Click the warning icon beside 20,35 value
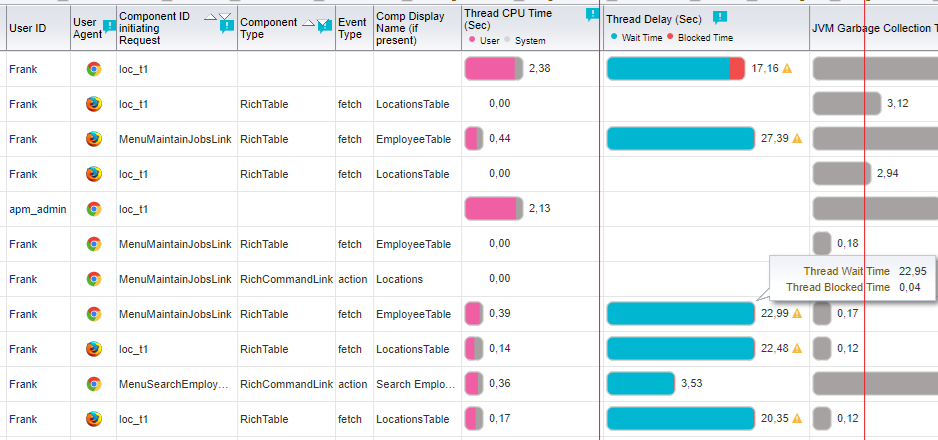938x440 pixels. click(x=797, y=418)
